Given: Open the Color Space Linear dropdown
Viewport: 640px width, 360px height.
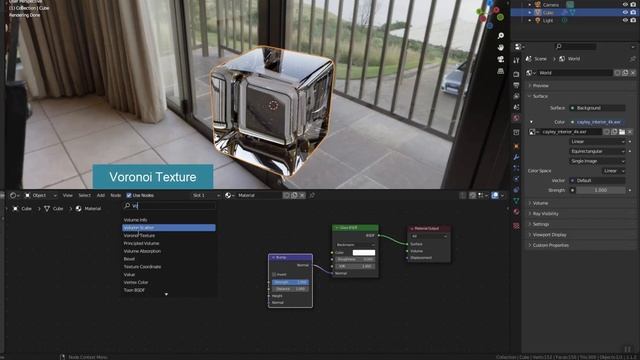Looking at the screenshot, I should click(x=613, y=171).
